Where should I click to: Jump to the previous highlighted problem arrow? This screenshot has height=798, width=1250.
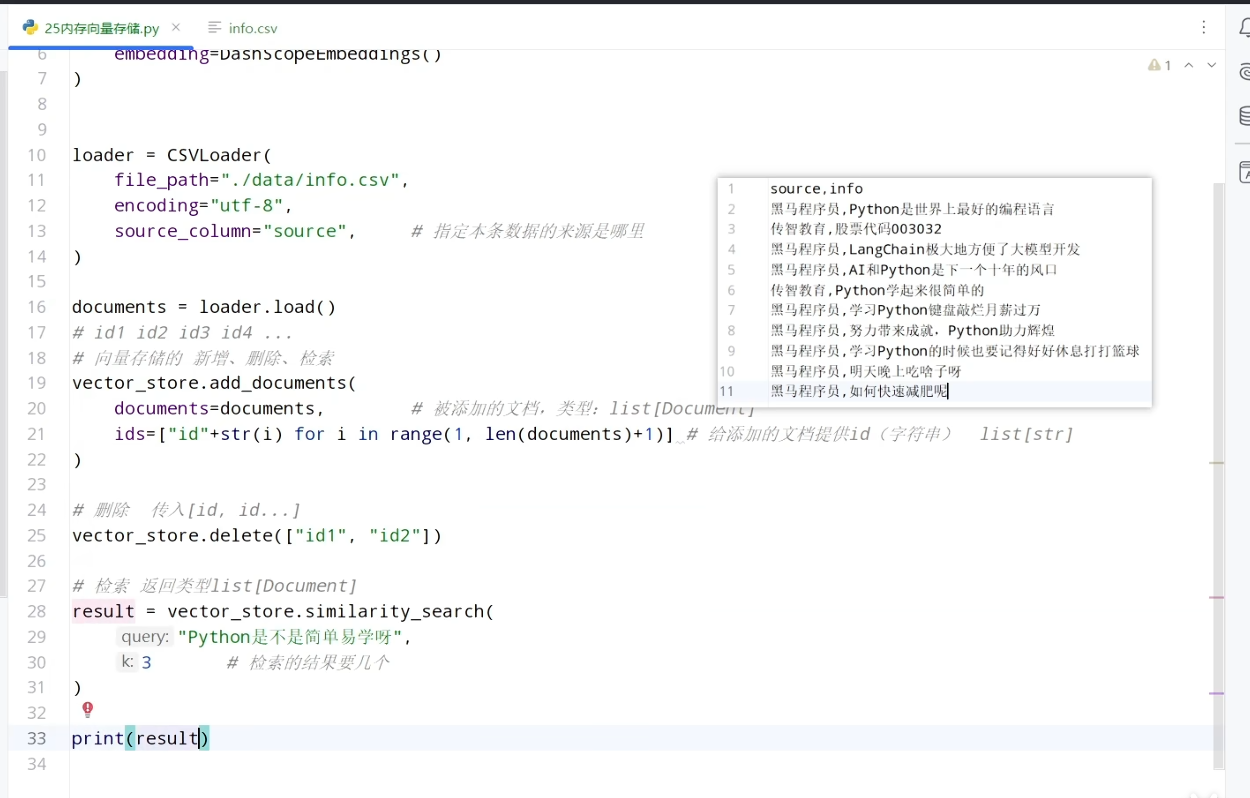point(1189,65)
